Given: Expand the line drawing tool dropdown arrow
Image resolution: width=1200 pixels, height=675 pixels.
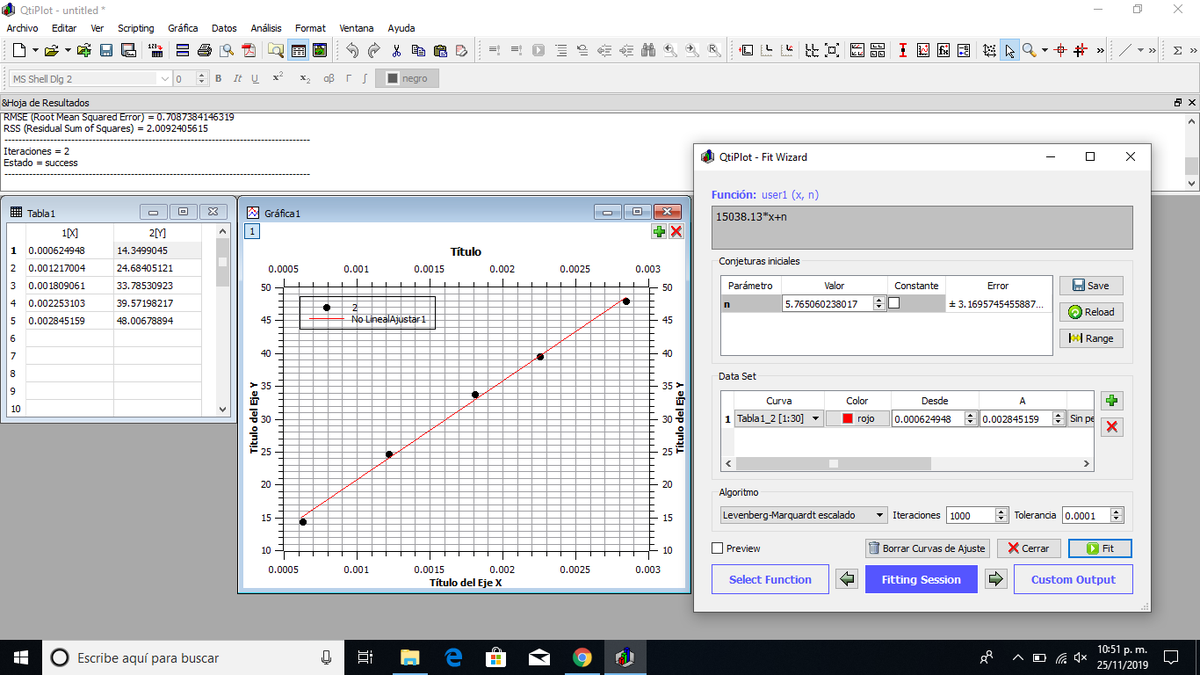Looking at the screenshot, I should tap(1140, 50).
